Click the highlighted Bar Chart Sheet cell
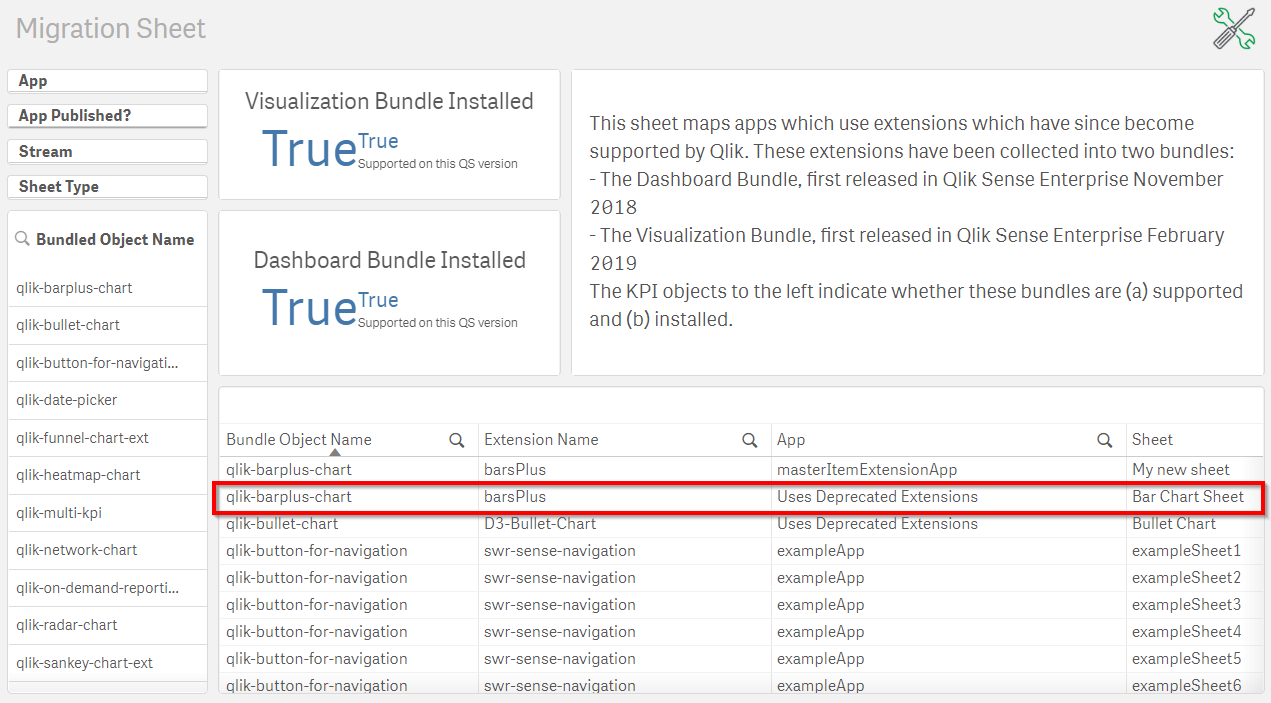Viewport: 1271px width, 703px height. pyautogui.click(x=1188, y=497)
